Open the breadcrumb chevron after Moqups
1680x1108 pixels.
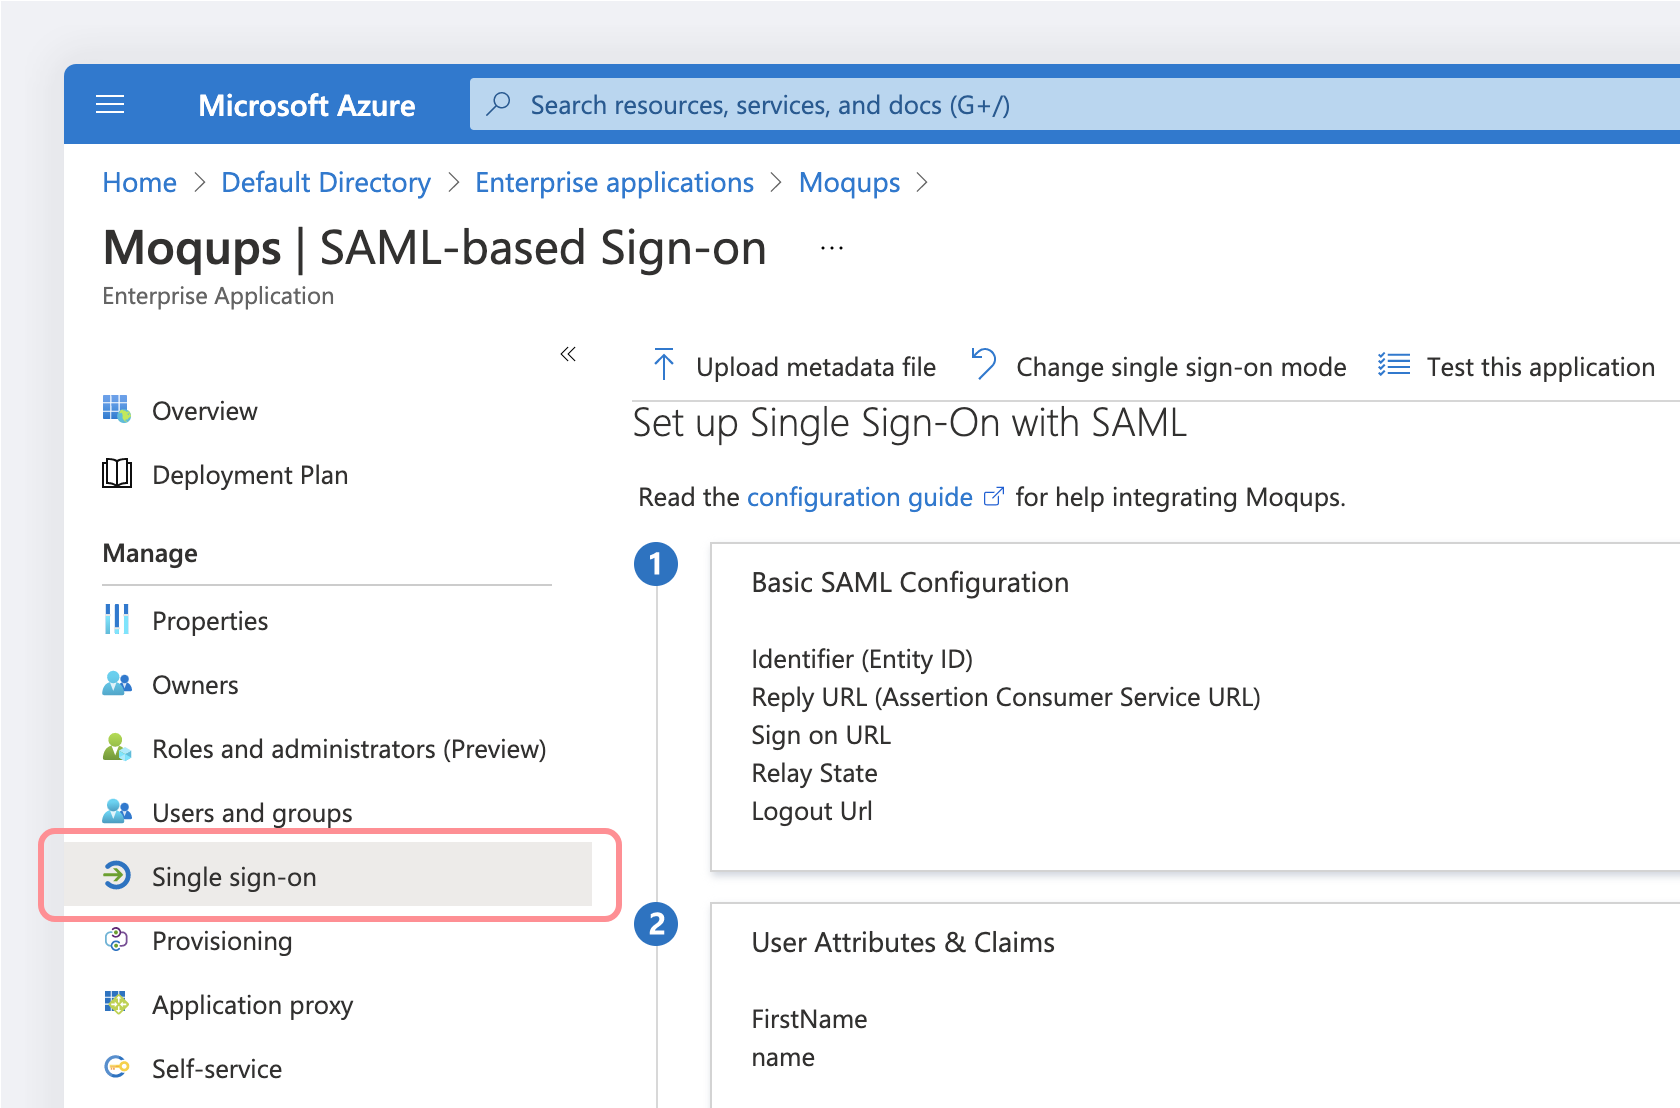[922, 183]
